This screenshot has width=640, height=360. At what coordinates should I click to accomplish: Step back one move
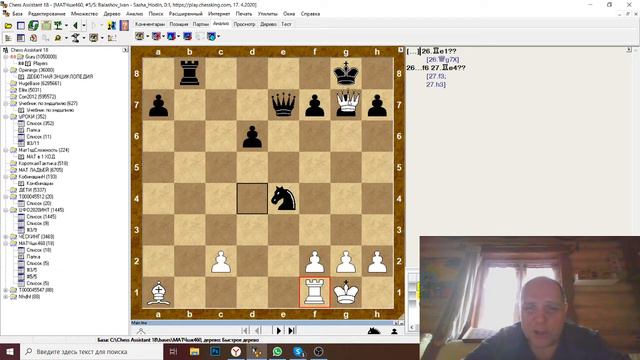(x=258, y=331)
